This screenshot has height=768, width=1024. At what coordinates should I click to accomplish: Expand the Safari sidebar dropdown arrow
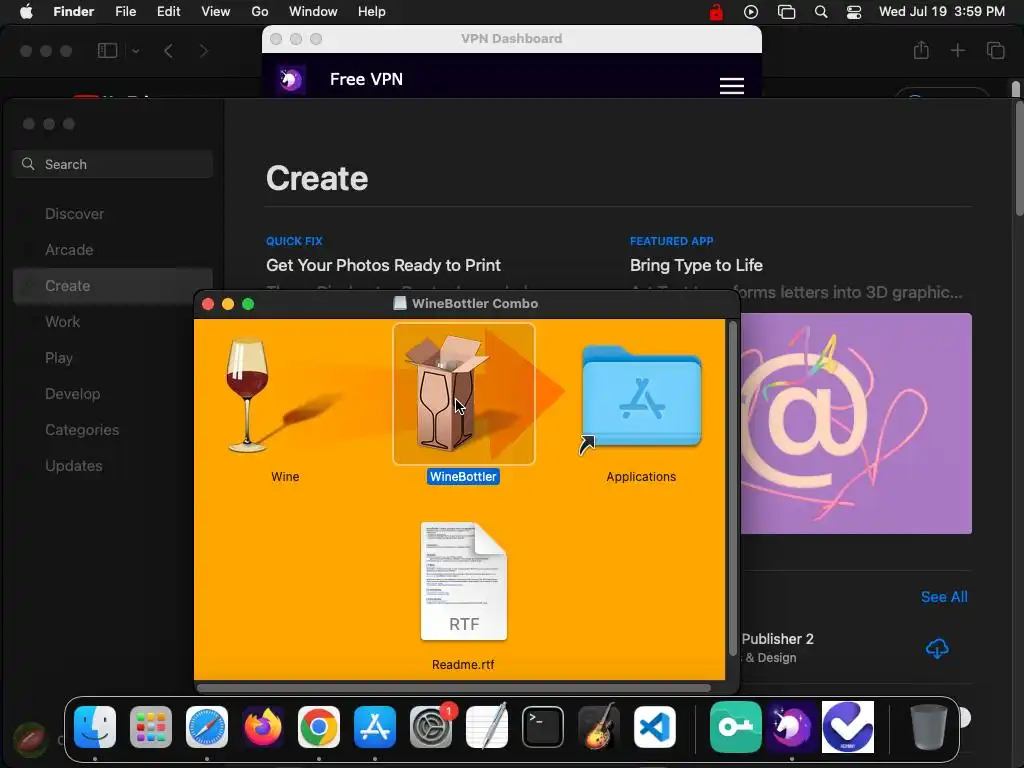tap(135, 51)
